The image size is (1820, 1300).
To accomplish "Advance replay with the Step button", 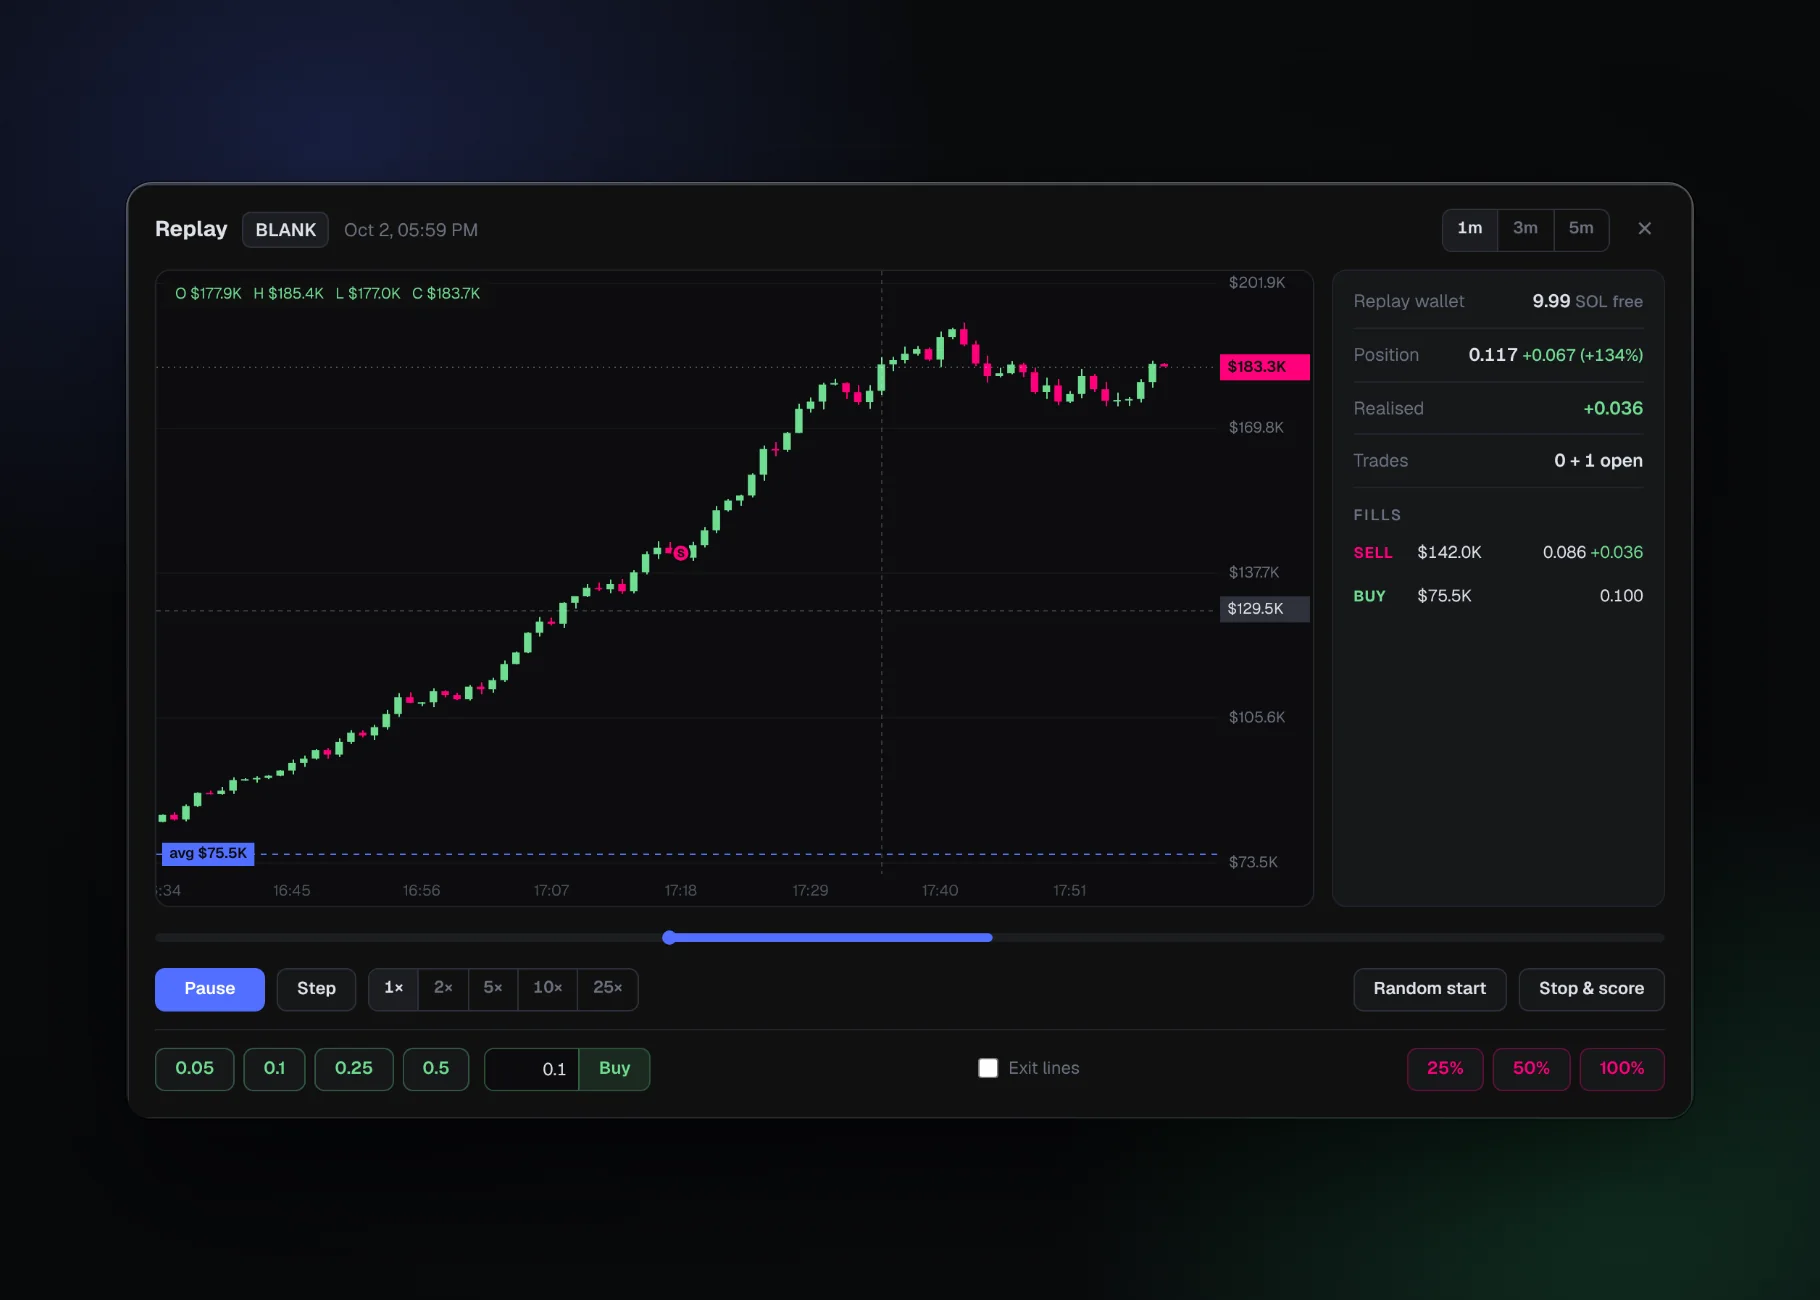I will [316, 989].
